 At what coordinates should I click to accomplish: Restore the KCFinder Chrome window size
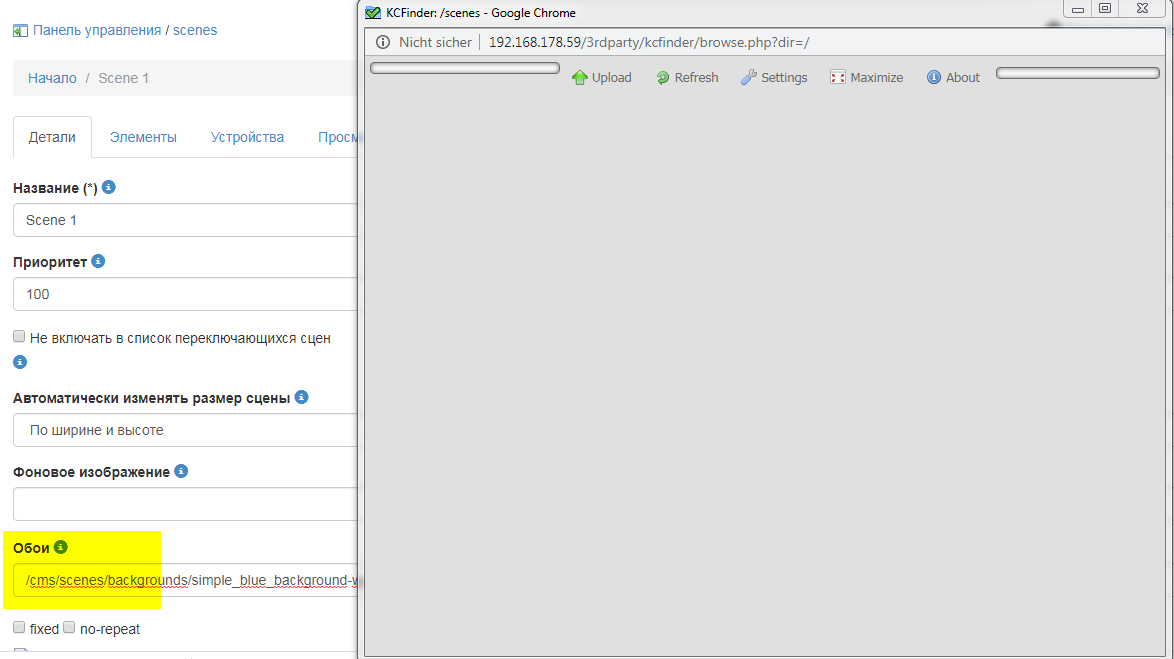click(1105, 8)
